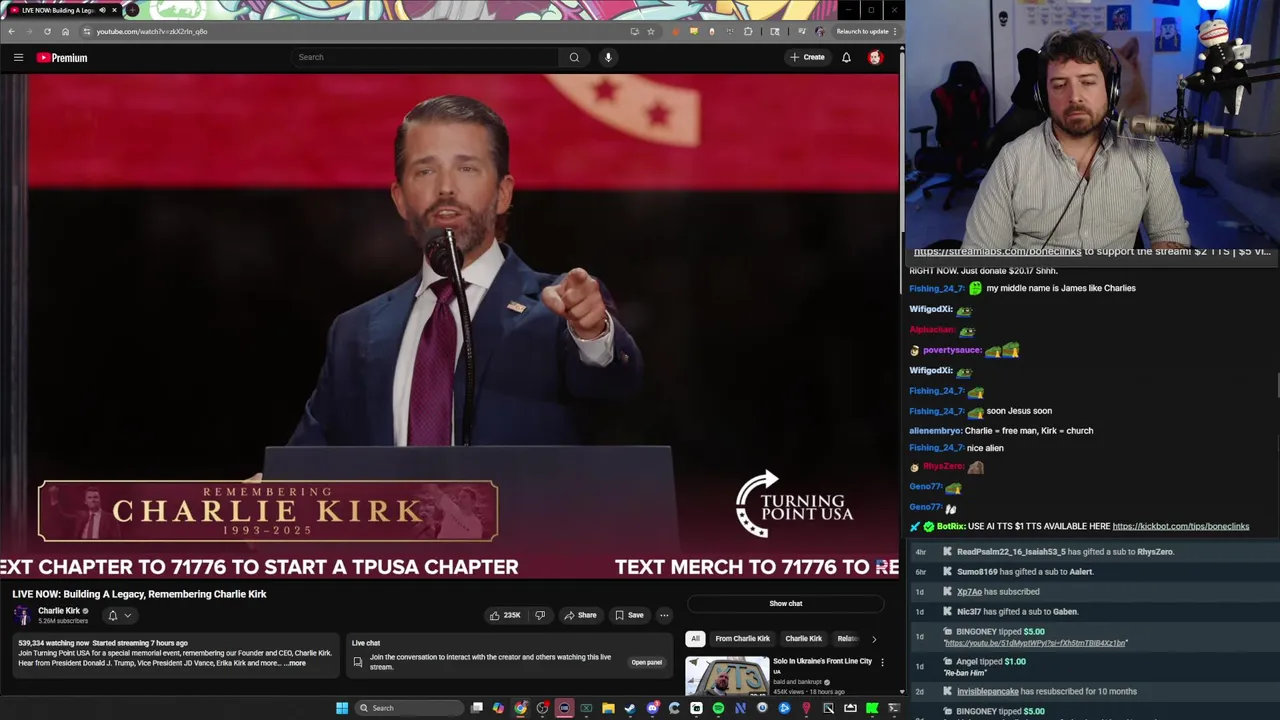The height and width of the screenshot is (720, 1280).
Task: Open File Explorer from the taskbar
Action: [608, 708]
